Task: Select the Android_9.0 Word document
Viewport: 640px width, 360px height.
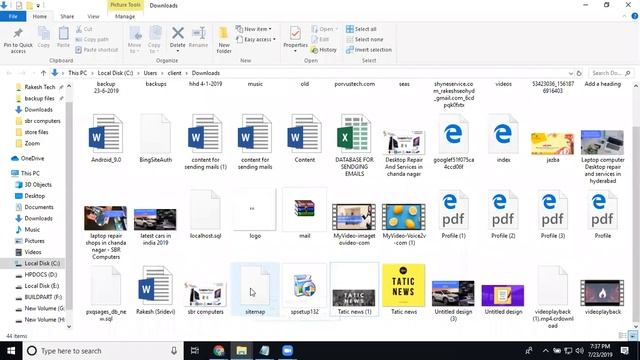Action: pos(106,138)
